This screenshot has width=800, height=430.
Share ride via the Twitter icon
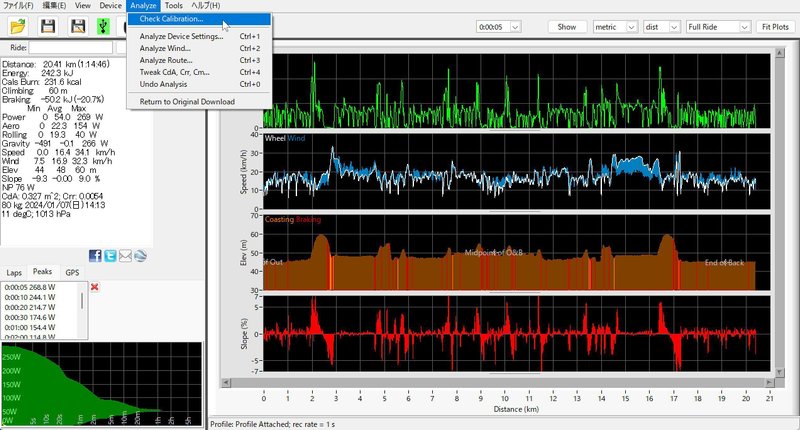click(x=110, y=256)
